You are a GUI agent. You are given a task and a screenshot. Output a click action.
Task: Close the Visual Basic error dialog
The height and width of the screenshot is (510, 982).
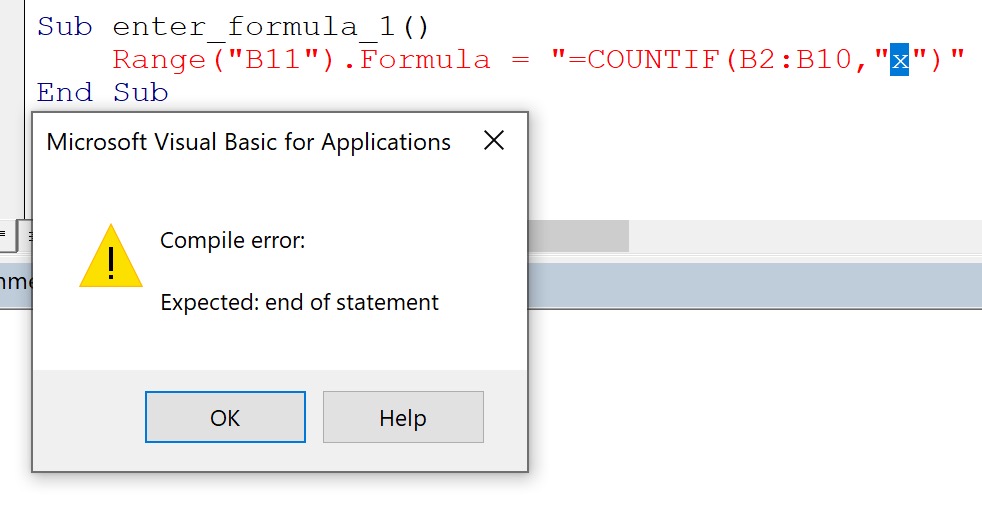point(493,141)
